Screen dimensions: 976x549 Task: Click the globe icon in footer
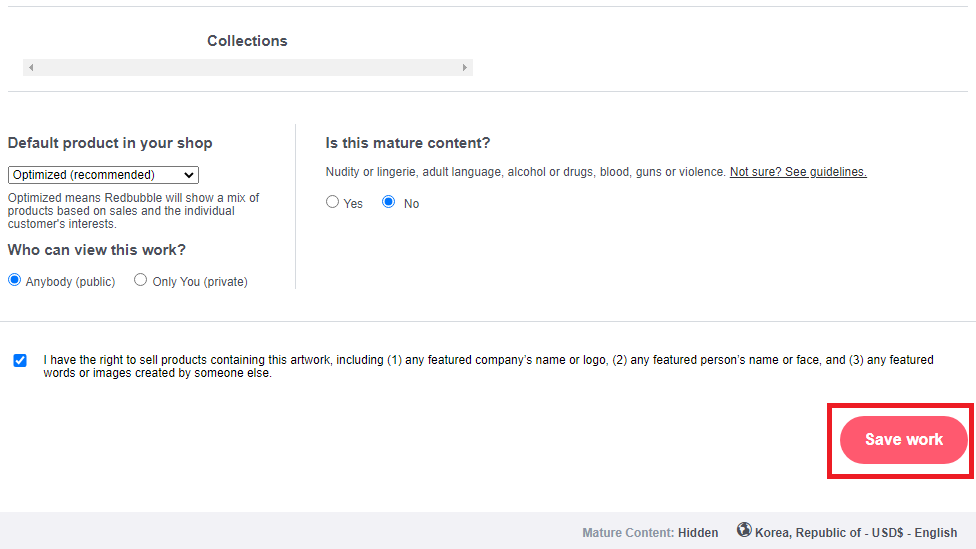pyautogui.click(x=744, y=530)
